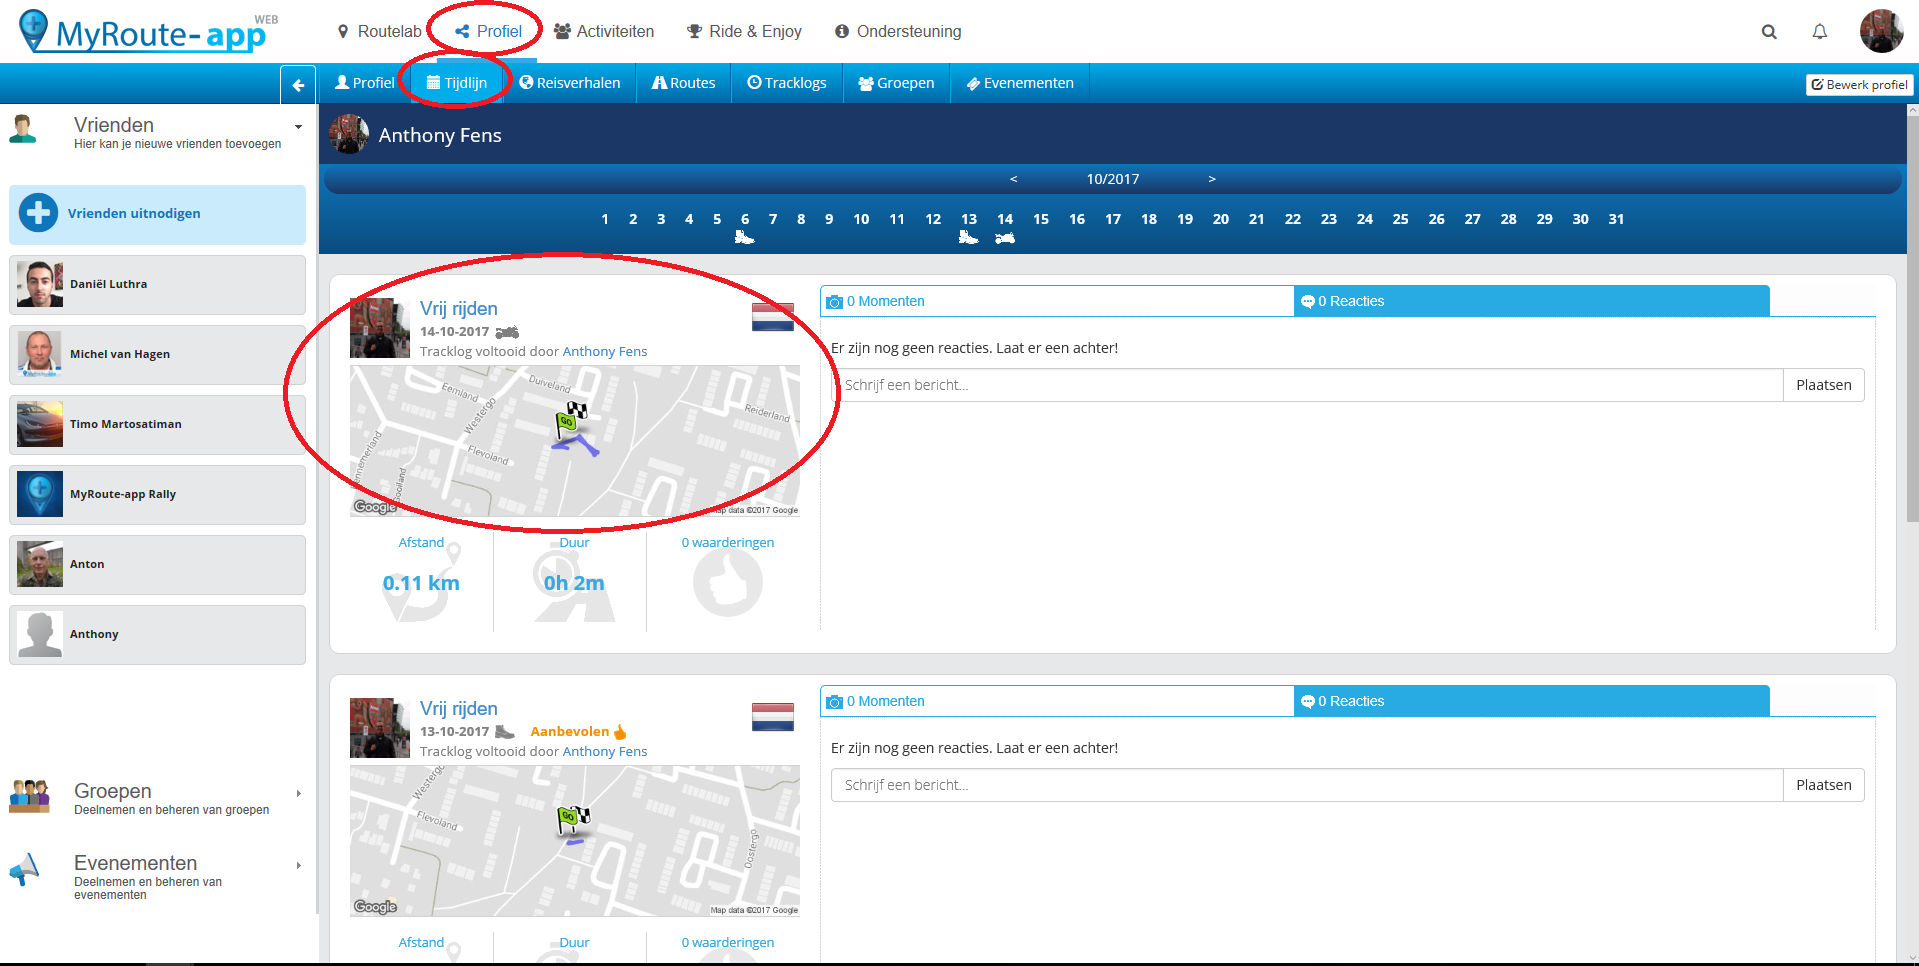Select day 14 in the timeline
Screen dimensions: 1919x966
pyautogui.click(x=1005, y=219)
